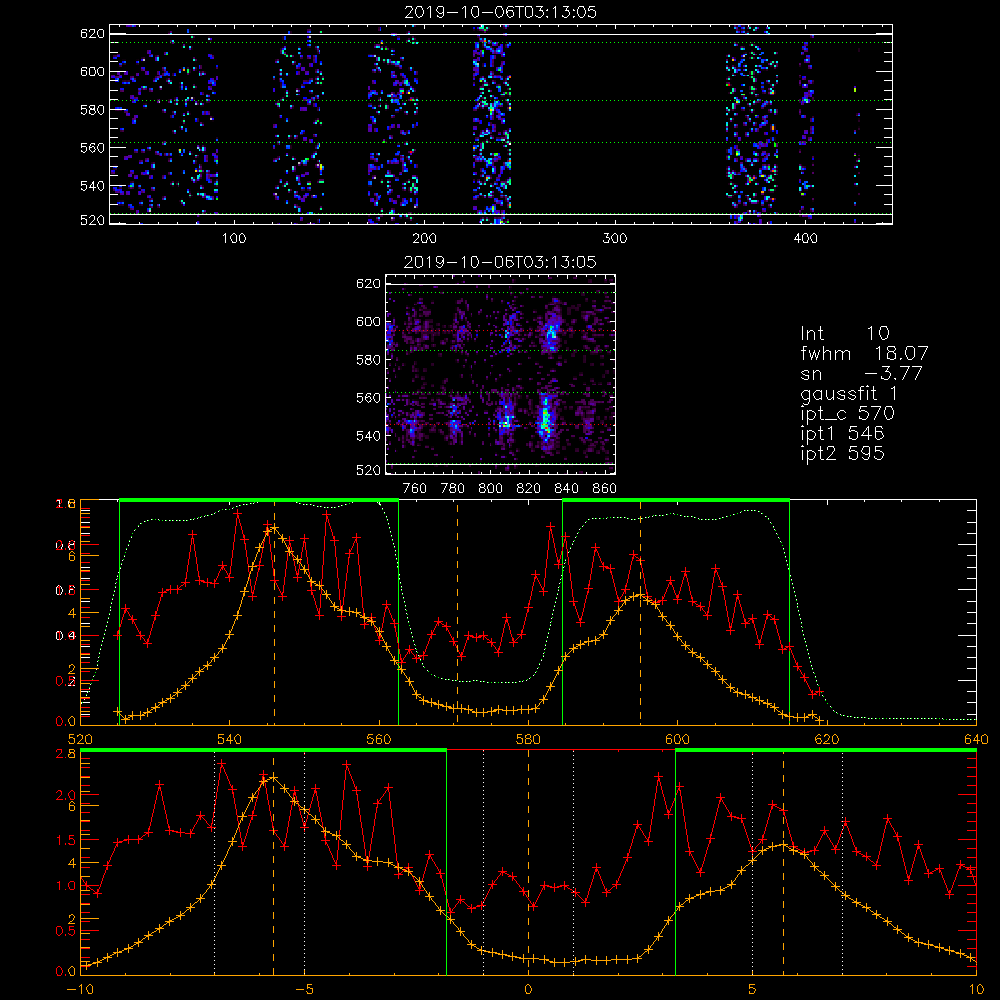The image size is (1000, 1000).
Task: Select the 'gaussfit 1' readout
Action: (x=849, y=393)
